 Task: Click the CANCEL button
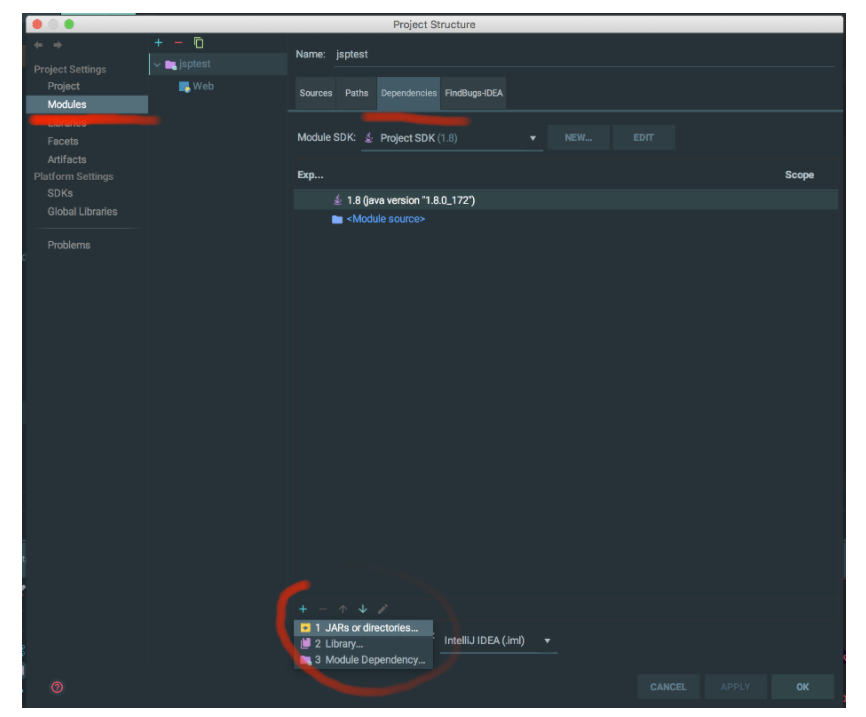668,687
